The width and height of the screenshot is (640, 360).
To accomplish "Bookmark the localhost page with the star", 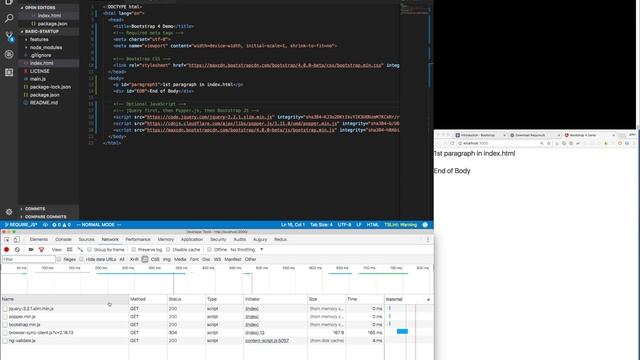I will pos(549,143).
